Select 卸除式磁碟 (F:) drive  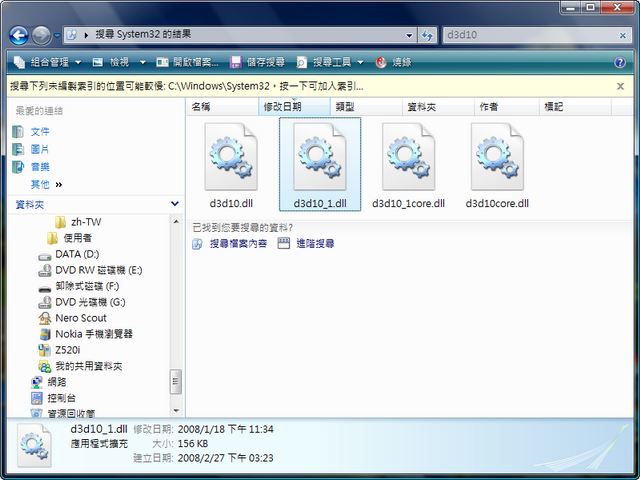tap(78, 286)
